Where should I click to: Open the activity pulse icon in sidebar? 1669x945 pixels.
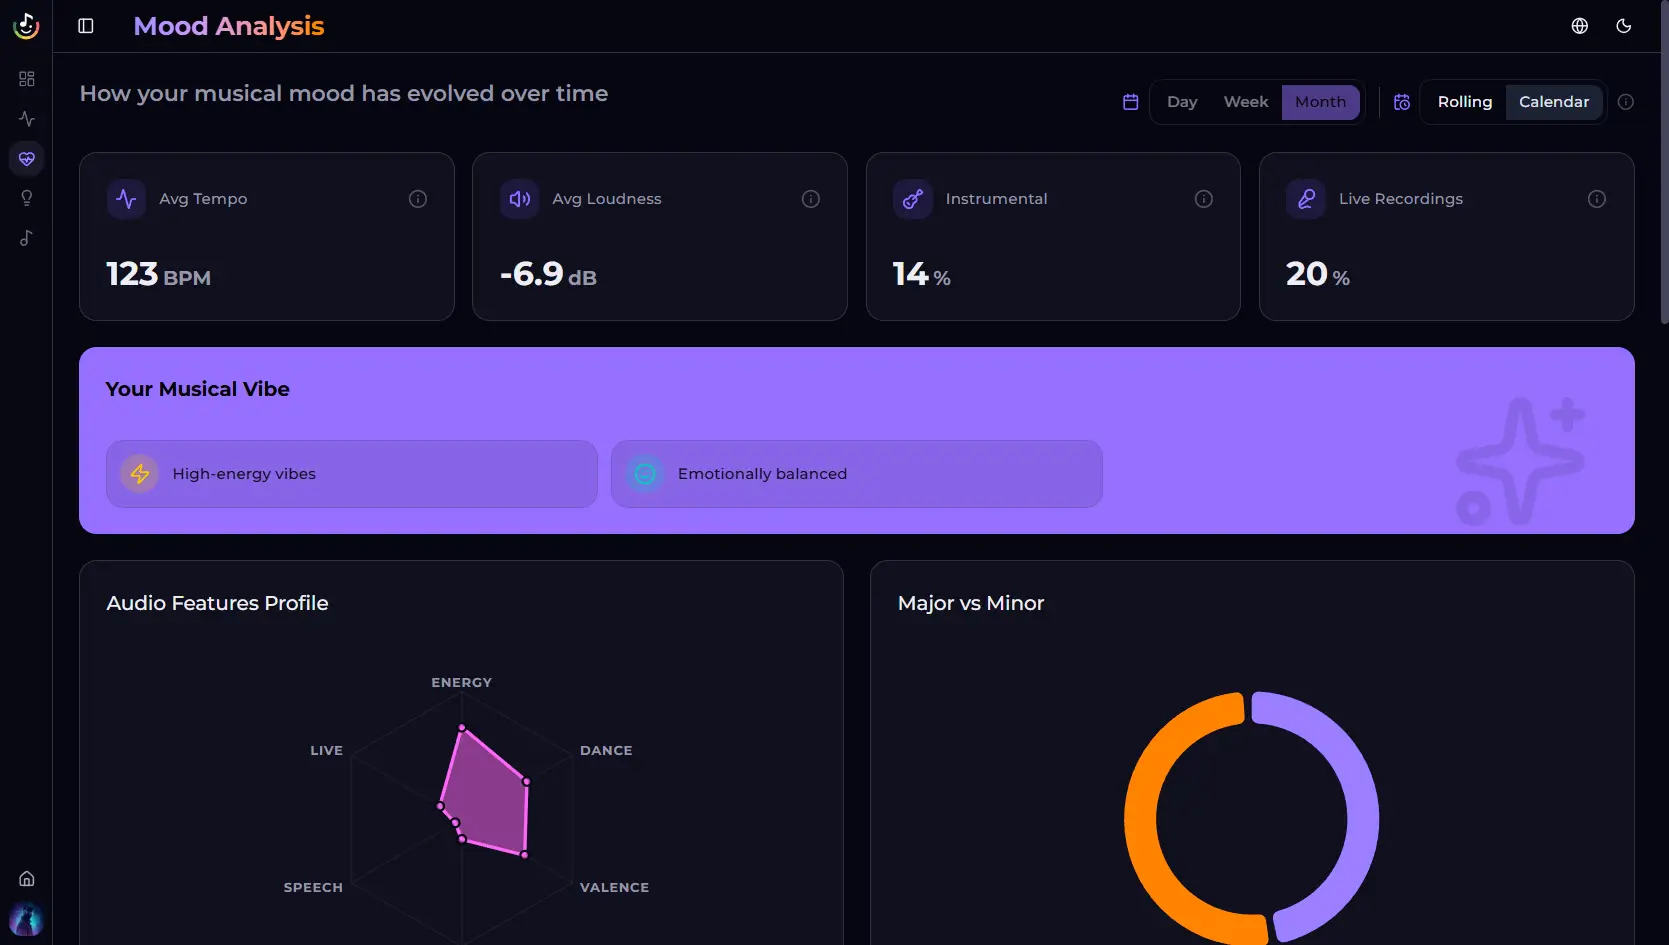(x=27, y=119)
